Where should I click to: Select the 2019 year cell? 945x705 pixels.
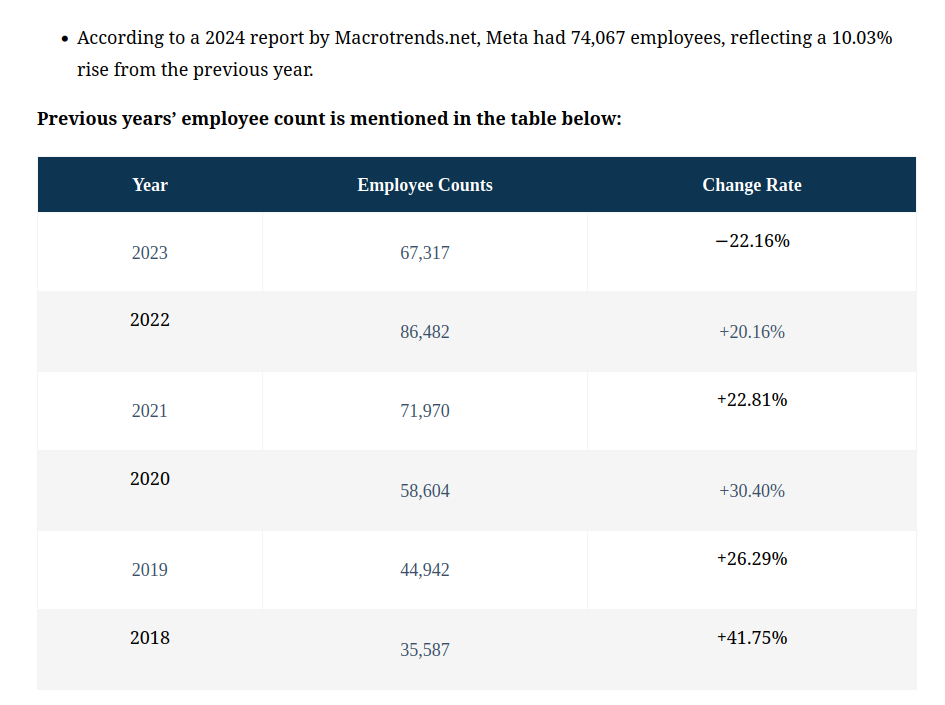point(150,570)
